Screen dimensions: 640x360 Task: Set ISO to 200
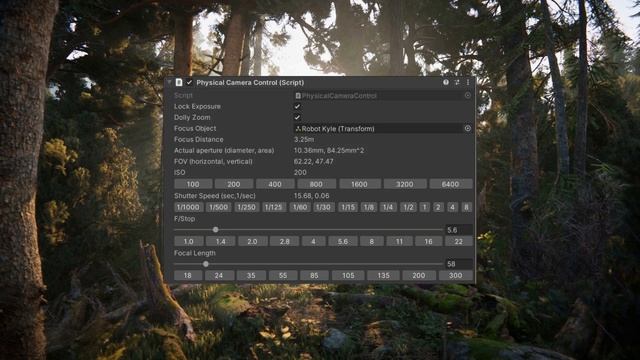pyautogui.click(x=234, y=184)
